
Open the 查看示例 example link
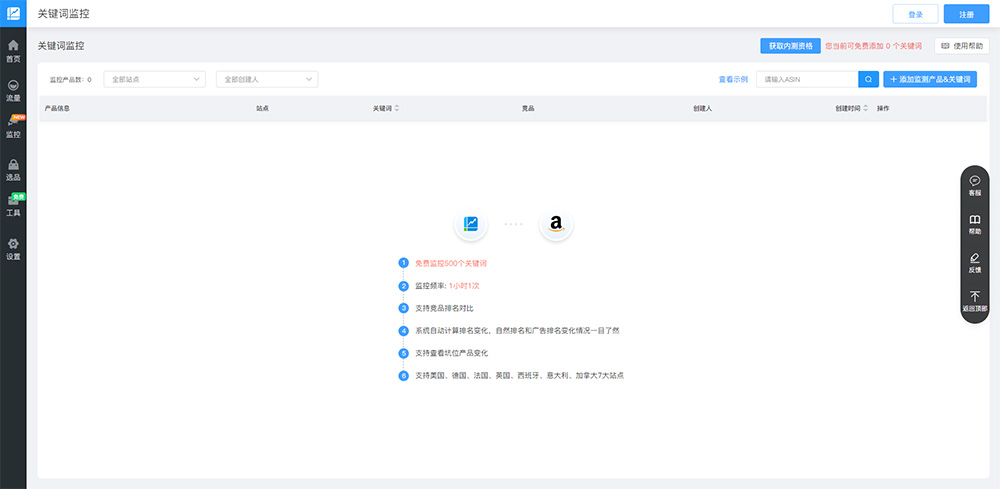tap(733, 79)
